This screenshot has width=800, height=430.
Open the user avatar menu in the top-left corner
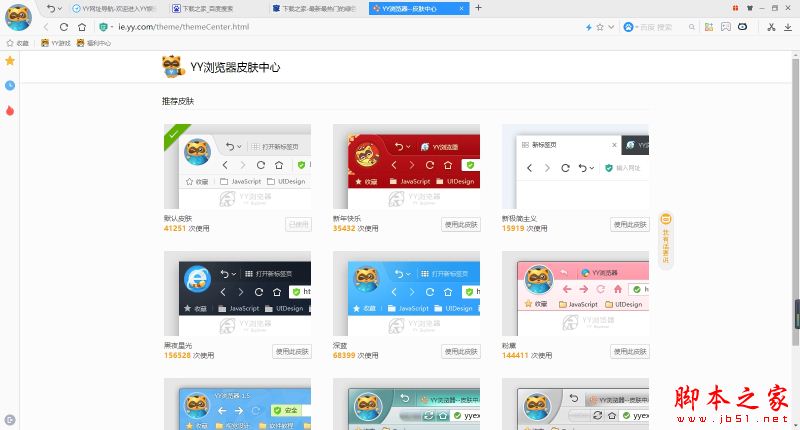[x=18, y=17]
